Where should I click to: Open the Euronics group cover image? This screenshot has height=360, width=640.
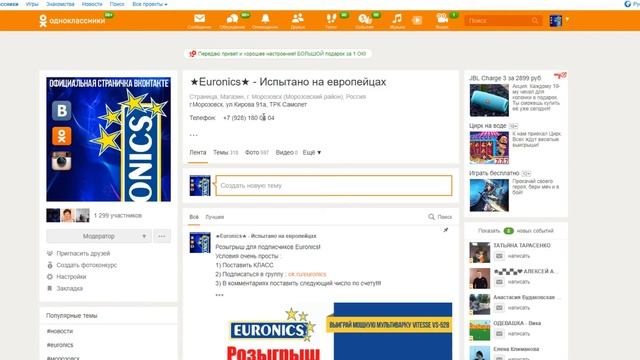(x=108, y=139)
